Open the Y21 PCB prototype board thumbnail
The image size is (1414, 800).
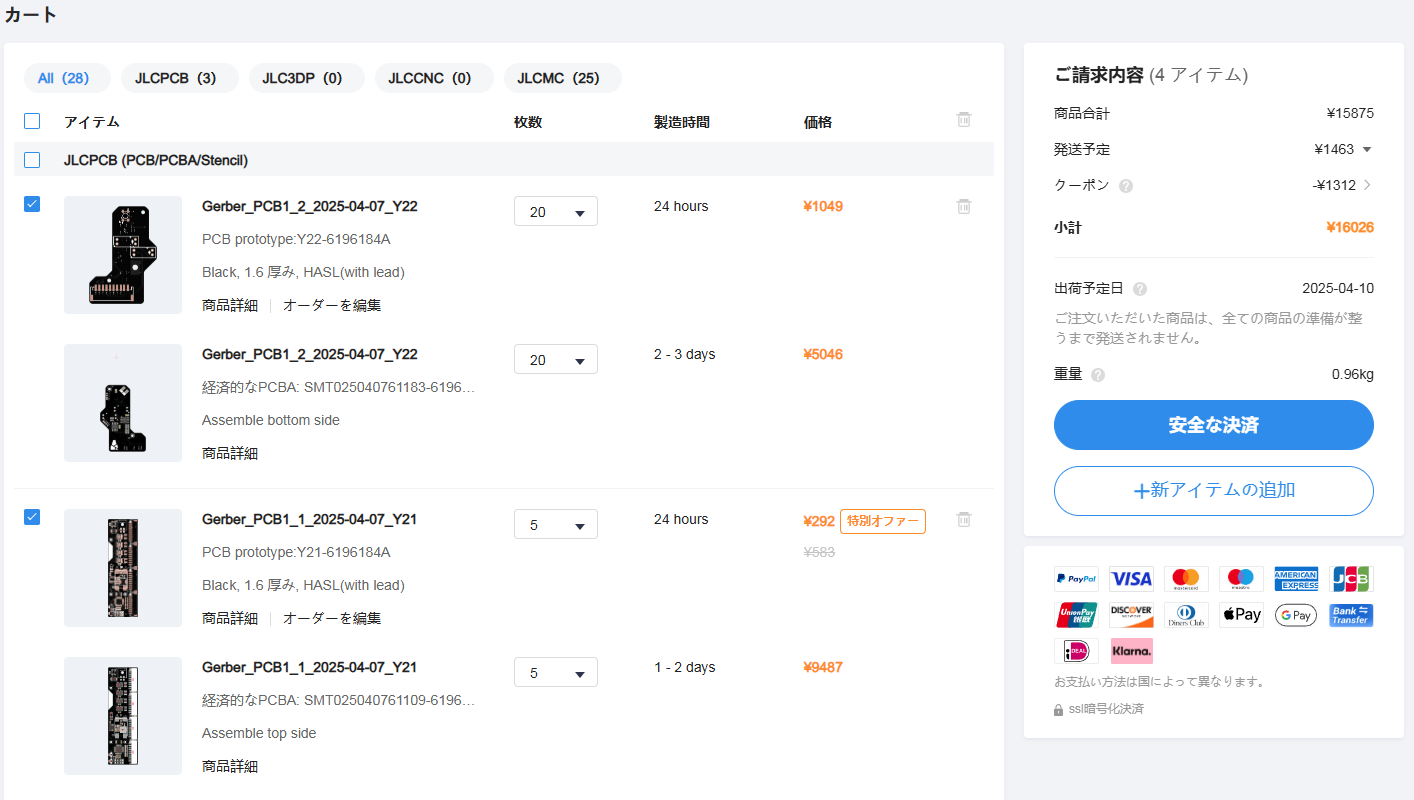(x=123, y=568)
